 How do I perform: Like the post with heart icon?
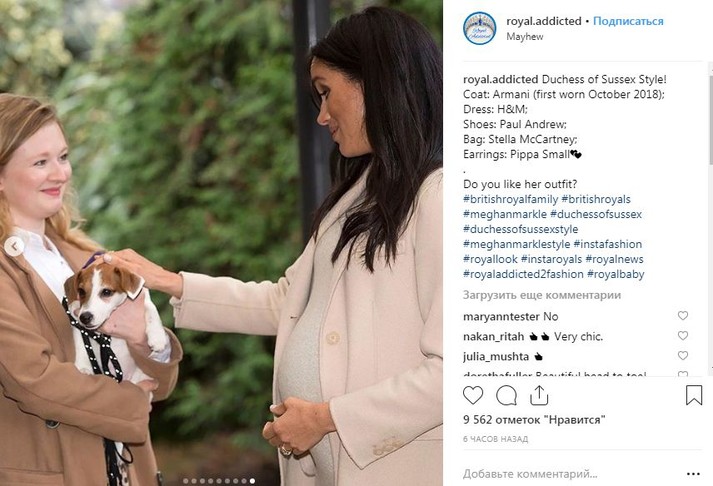pyautogui.click(x=473, y=395)
